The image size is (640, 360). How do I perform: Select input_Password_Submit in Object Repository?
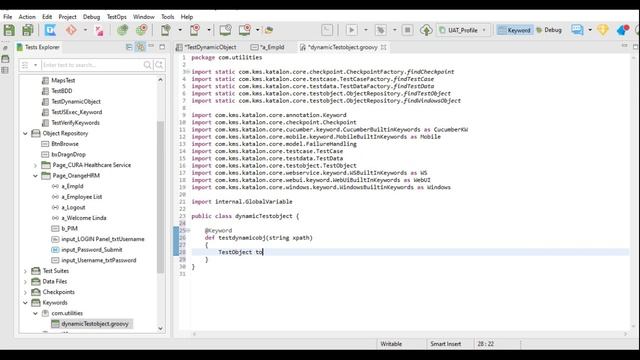pyautogui.click(x=91, y=250)
